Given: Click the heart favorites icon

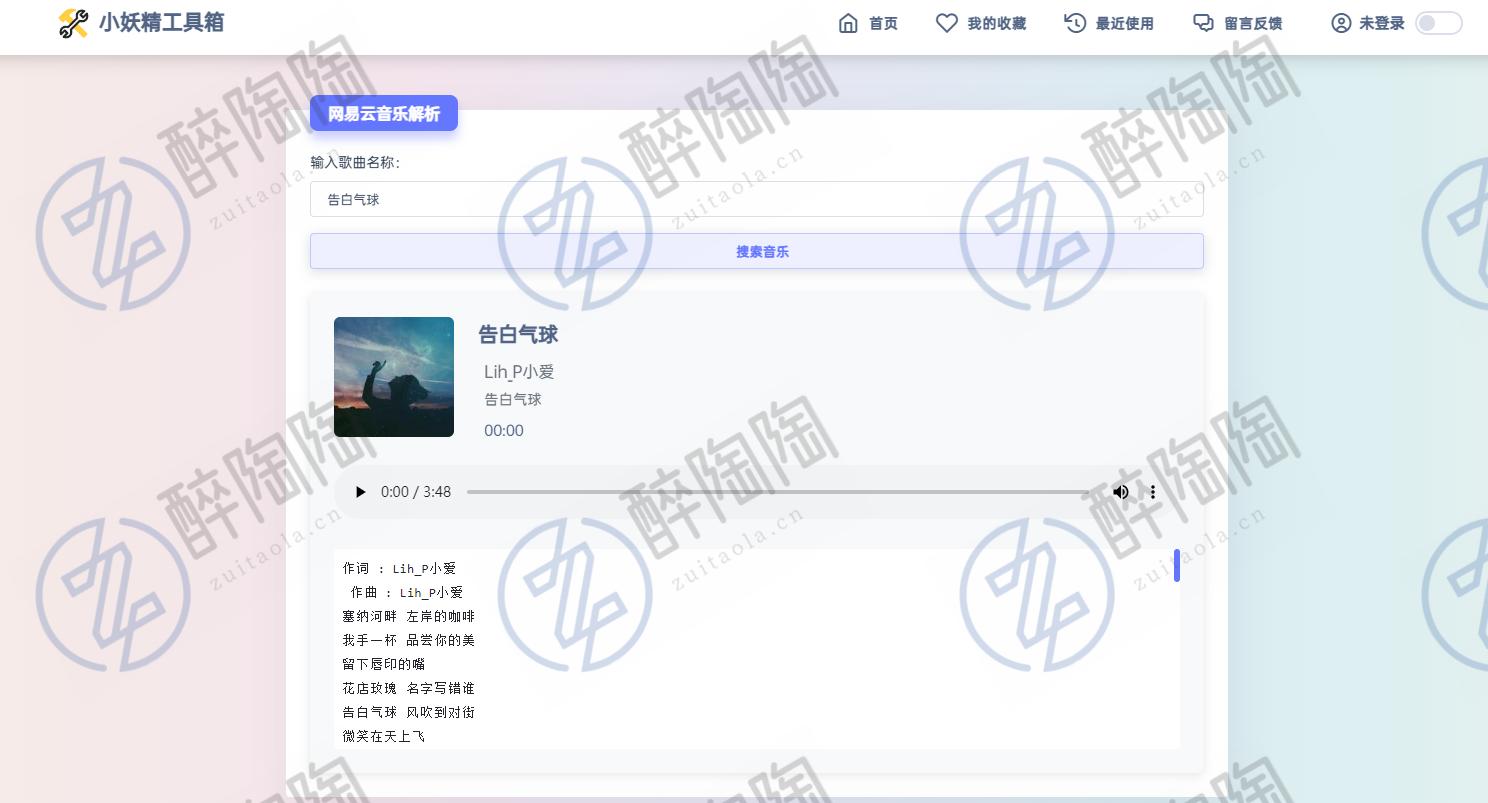Looking at the screenshot, I should pos(946,23).
